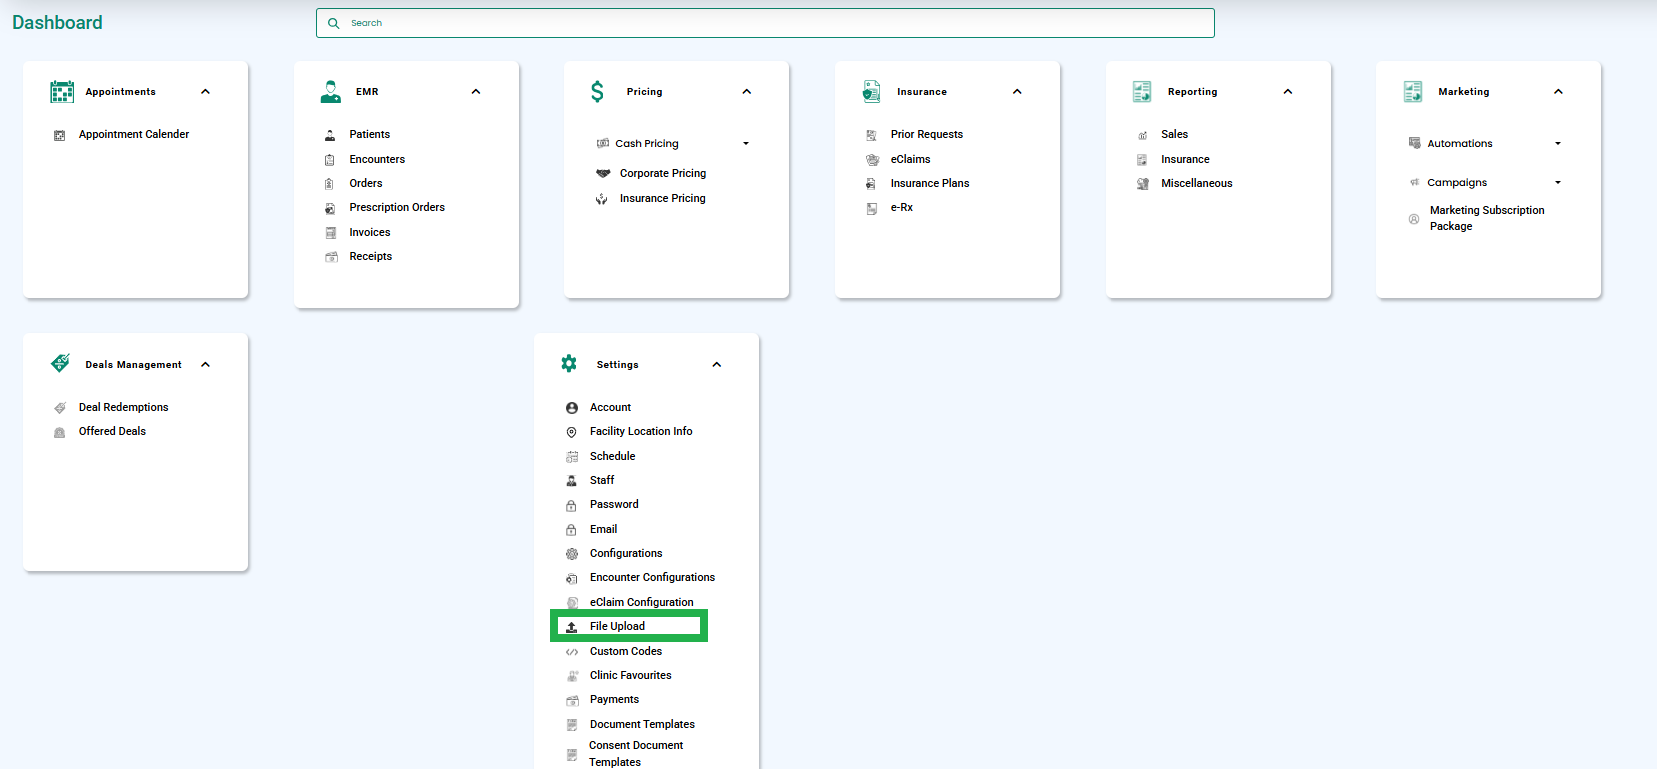Open Consent Document Templates
Screen dimensions: 1657x769
point(636,754)
